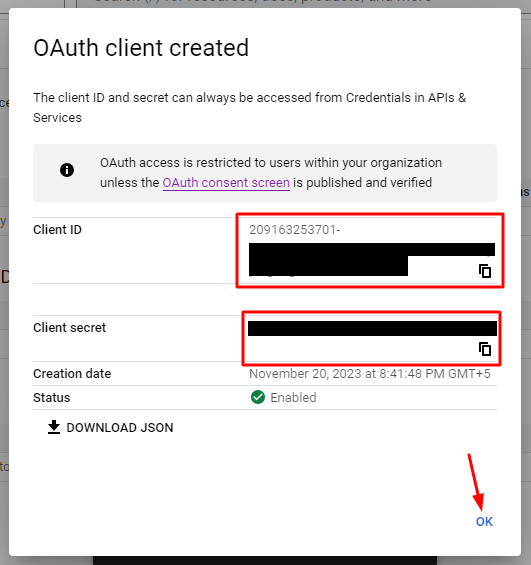The image size is (531, 565).
Task: Click the DOWNLOAD JSON button label
Action: (x=120, y=428)
